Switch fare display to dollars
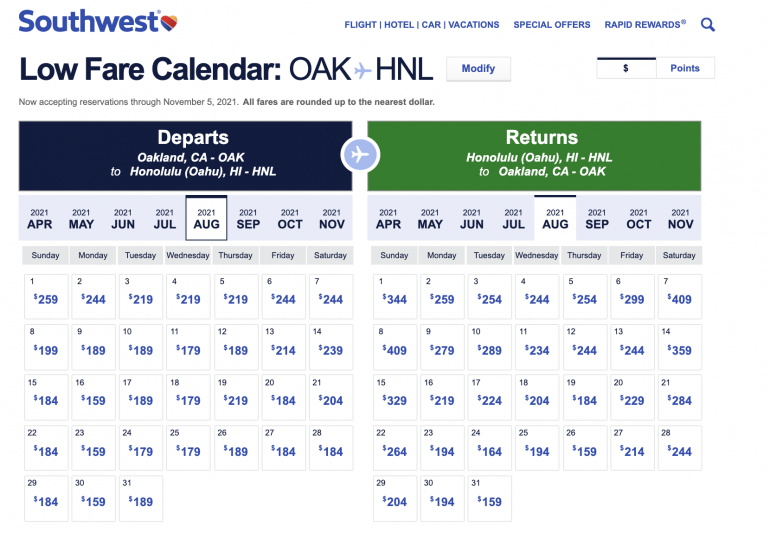The image size is (770, 533). (x=626, y=68)
